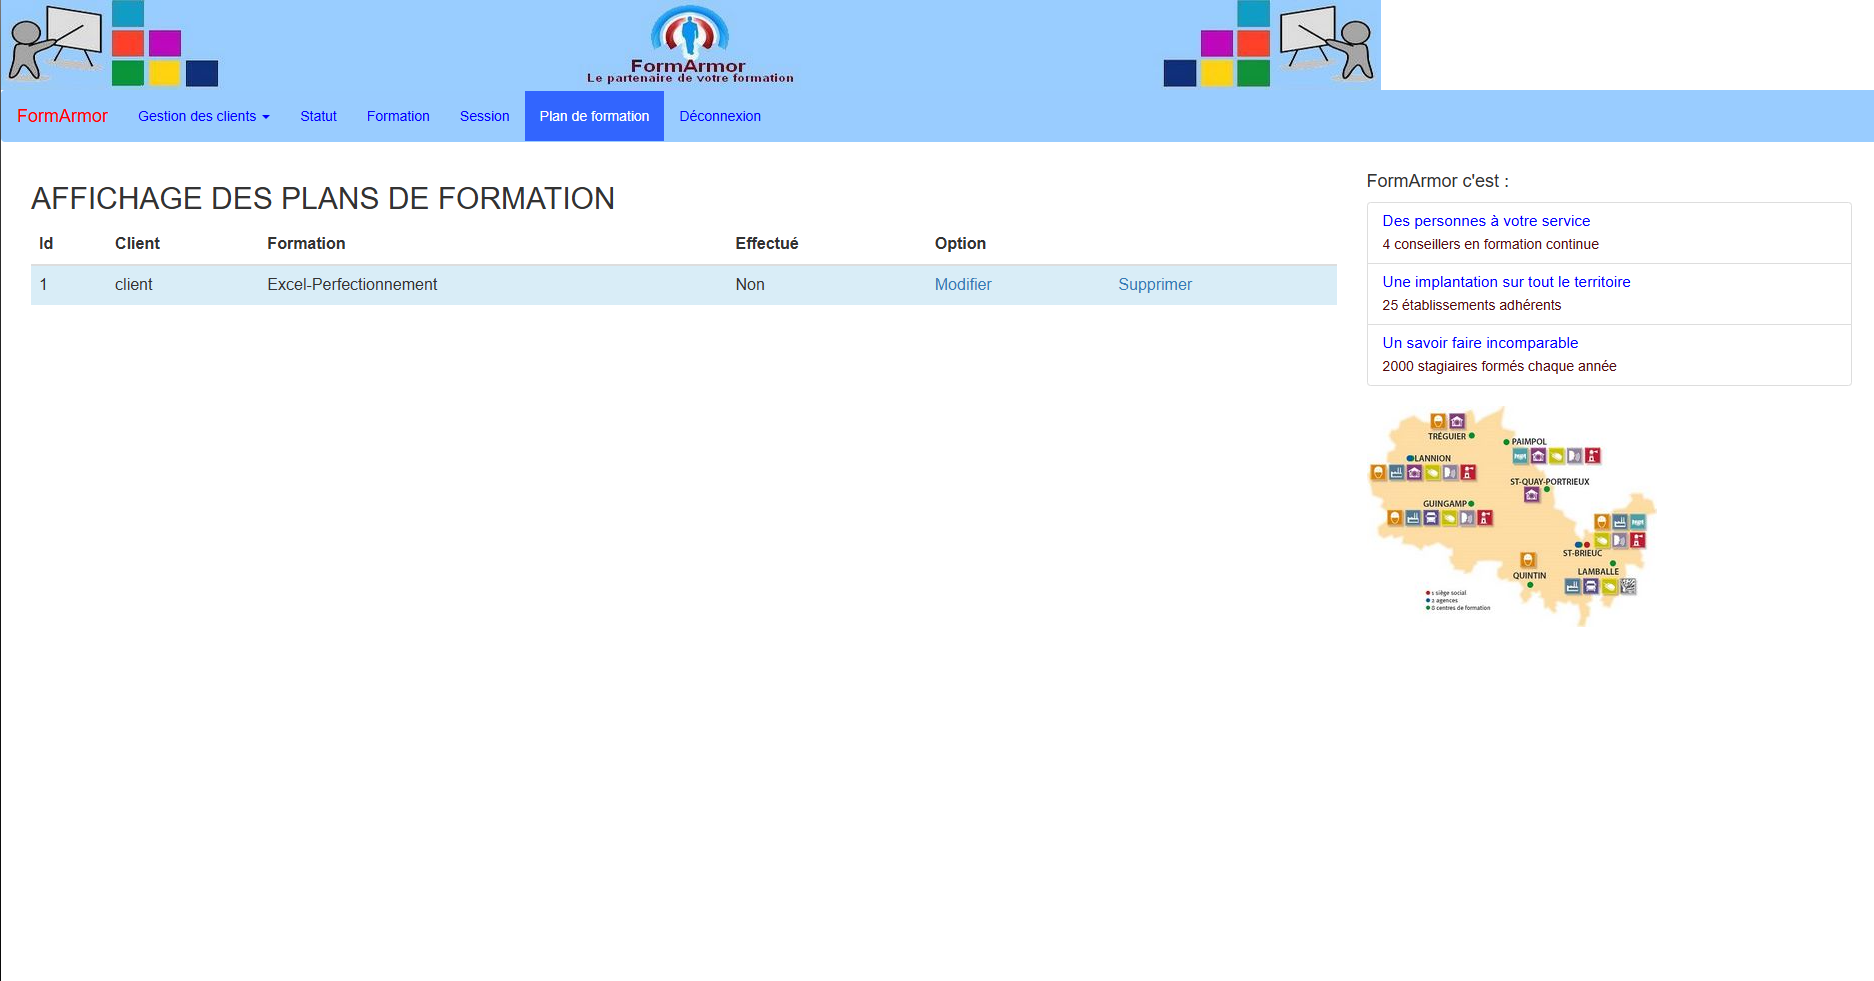Click the right colored squares graphic

[x=1217, y=44]
